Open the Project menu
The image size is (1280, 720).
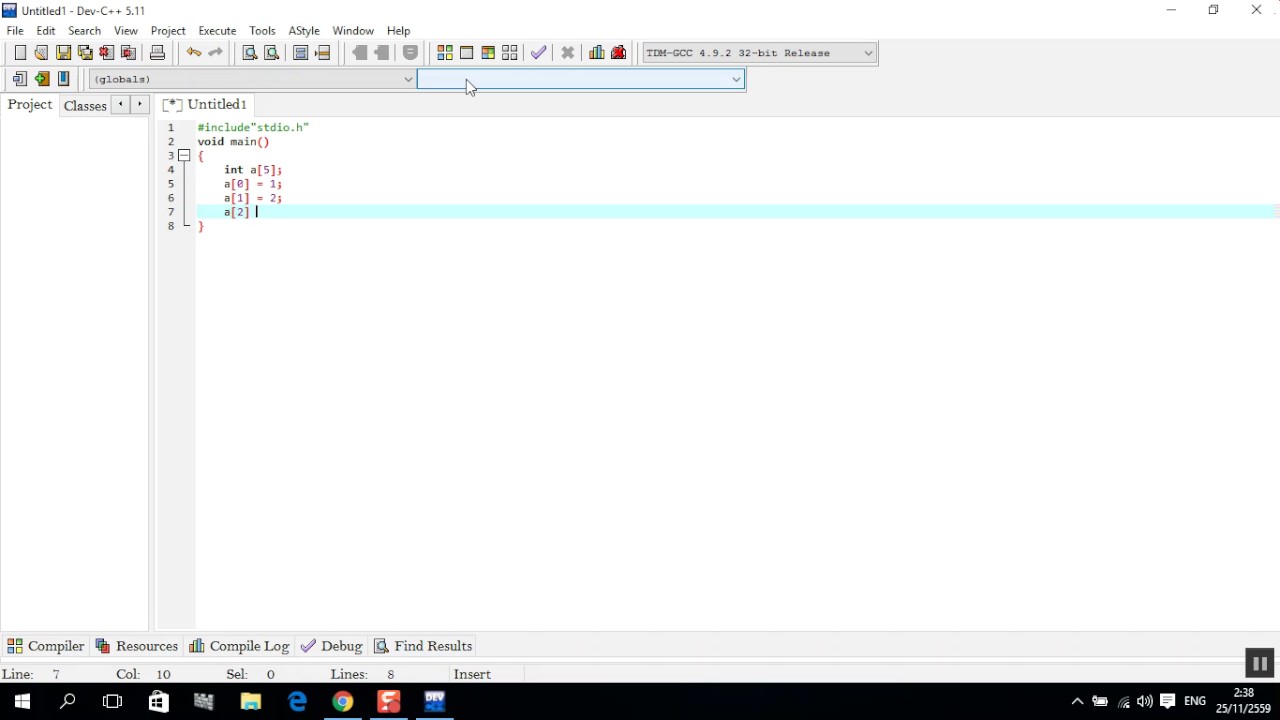pos(168,31)
